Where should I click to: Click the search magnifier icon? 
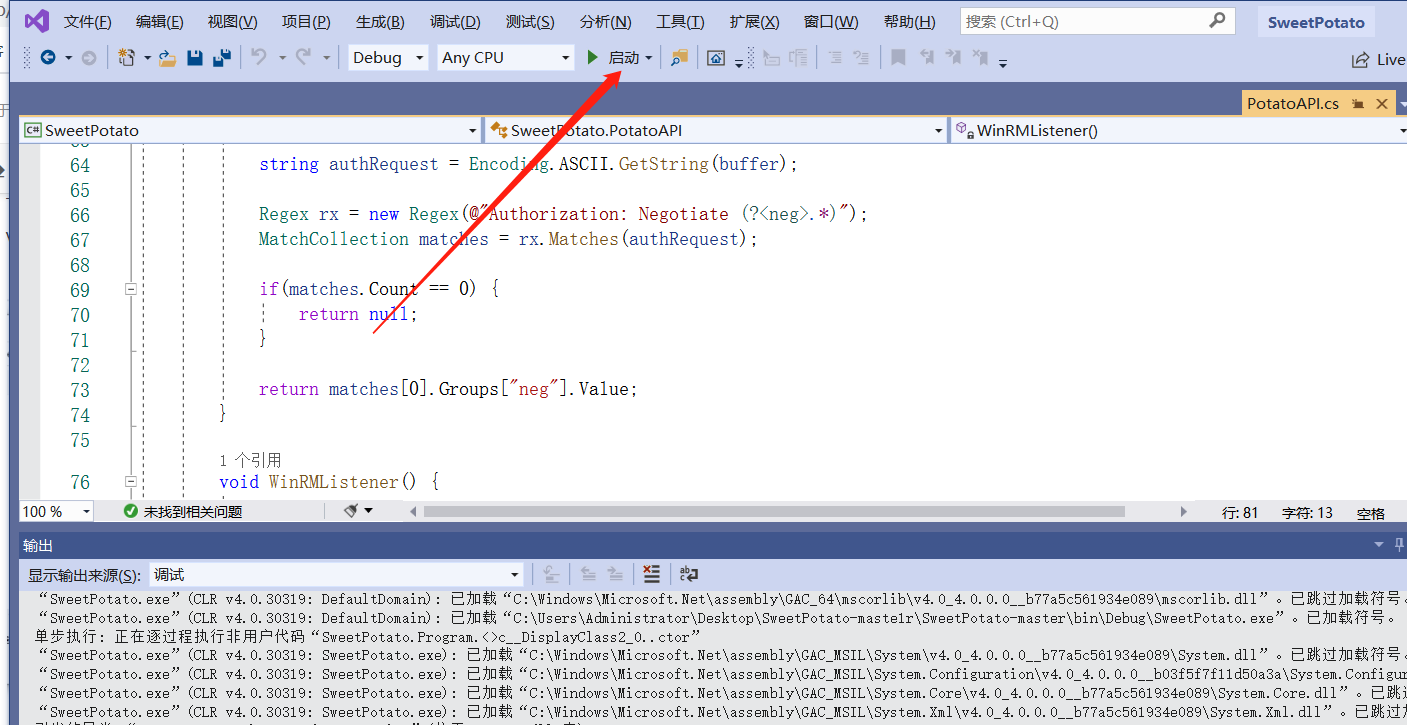tap(1217, 20)
